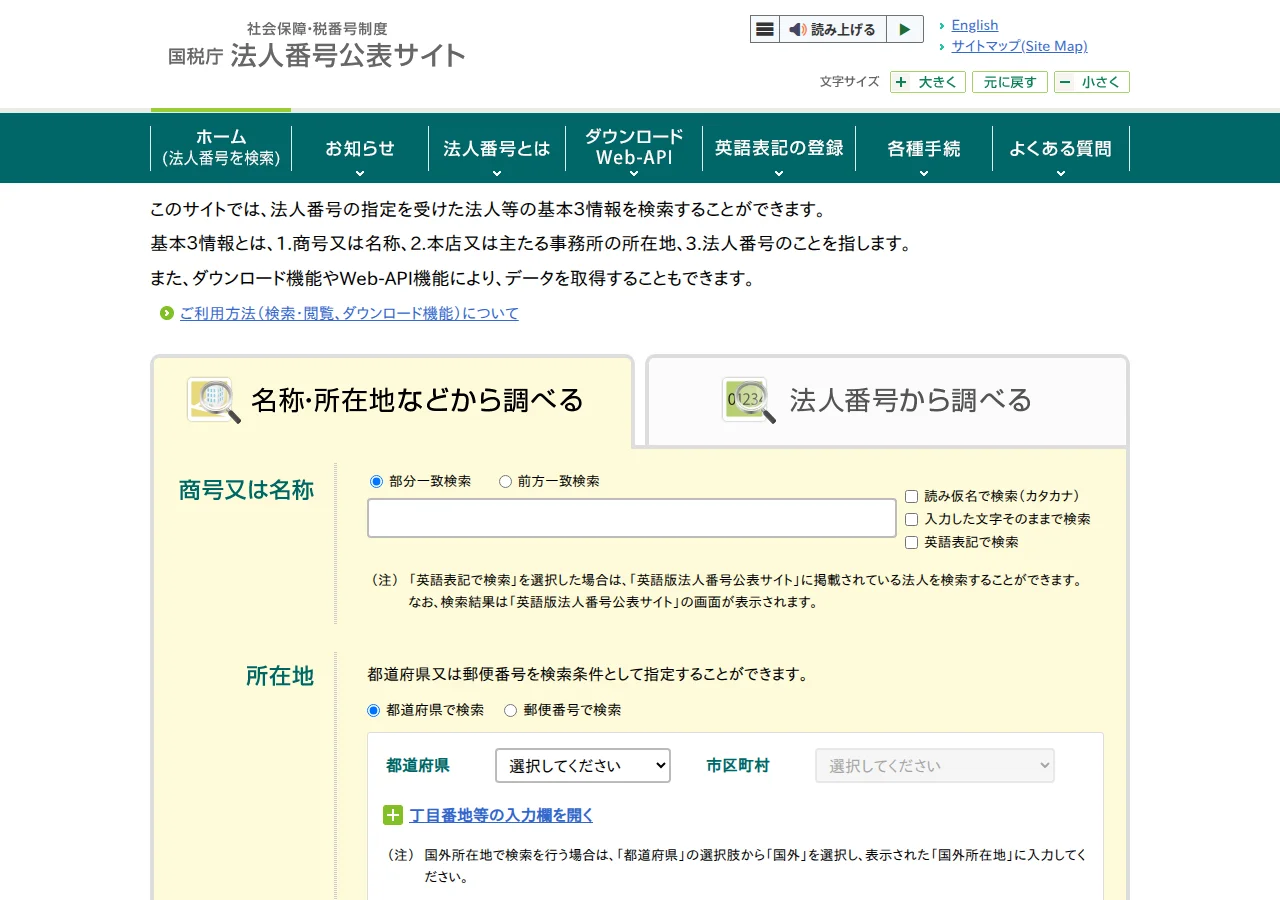The image size is (1280, 900).
Task: Reset font size with 元に戻す
Action: coord(1010,82)
